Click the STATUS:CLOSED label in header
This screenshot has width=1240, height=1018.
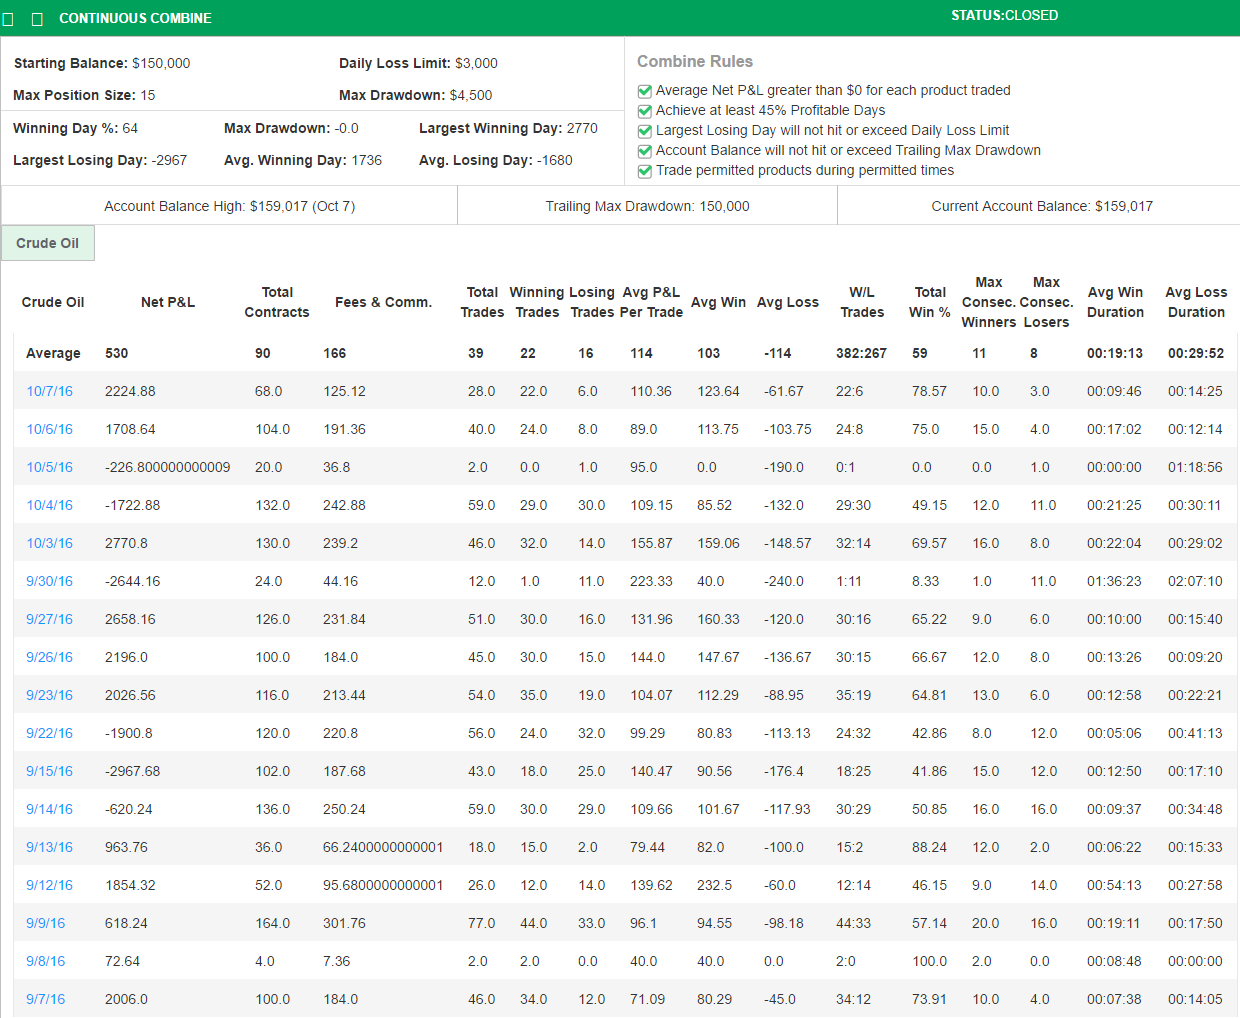(x=1004, y=16)
